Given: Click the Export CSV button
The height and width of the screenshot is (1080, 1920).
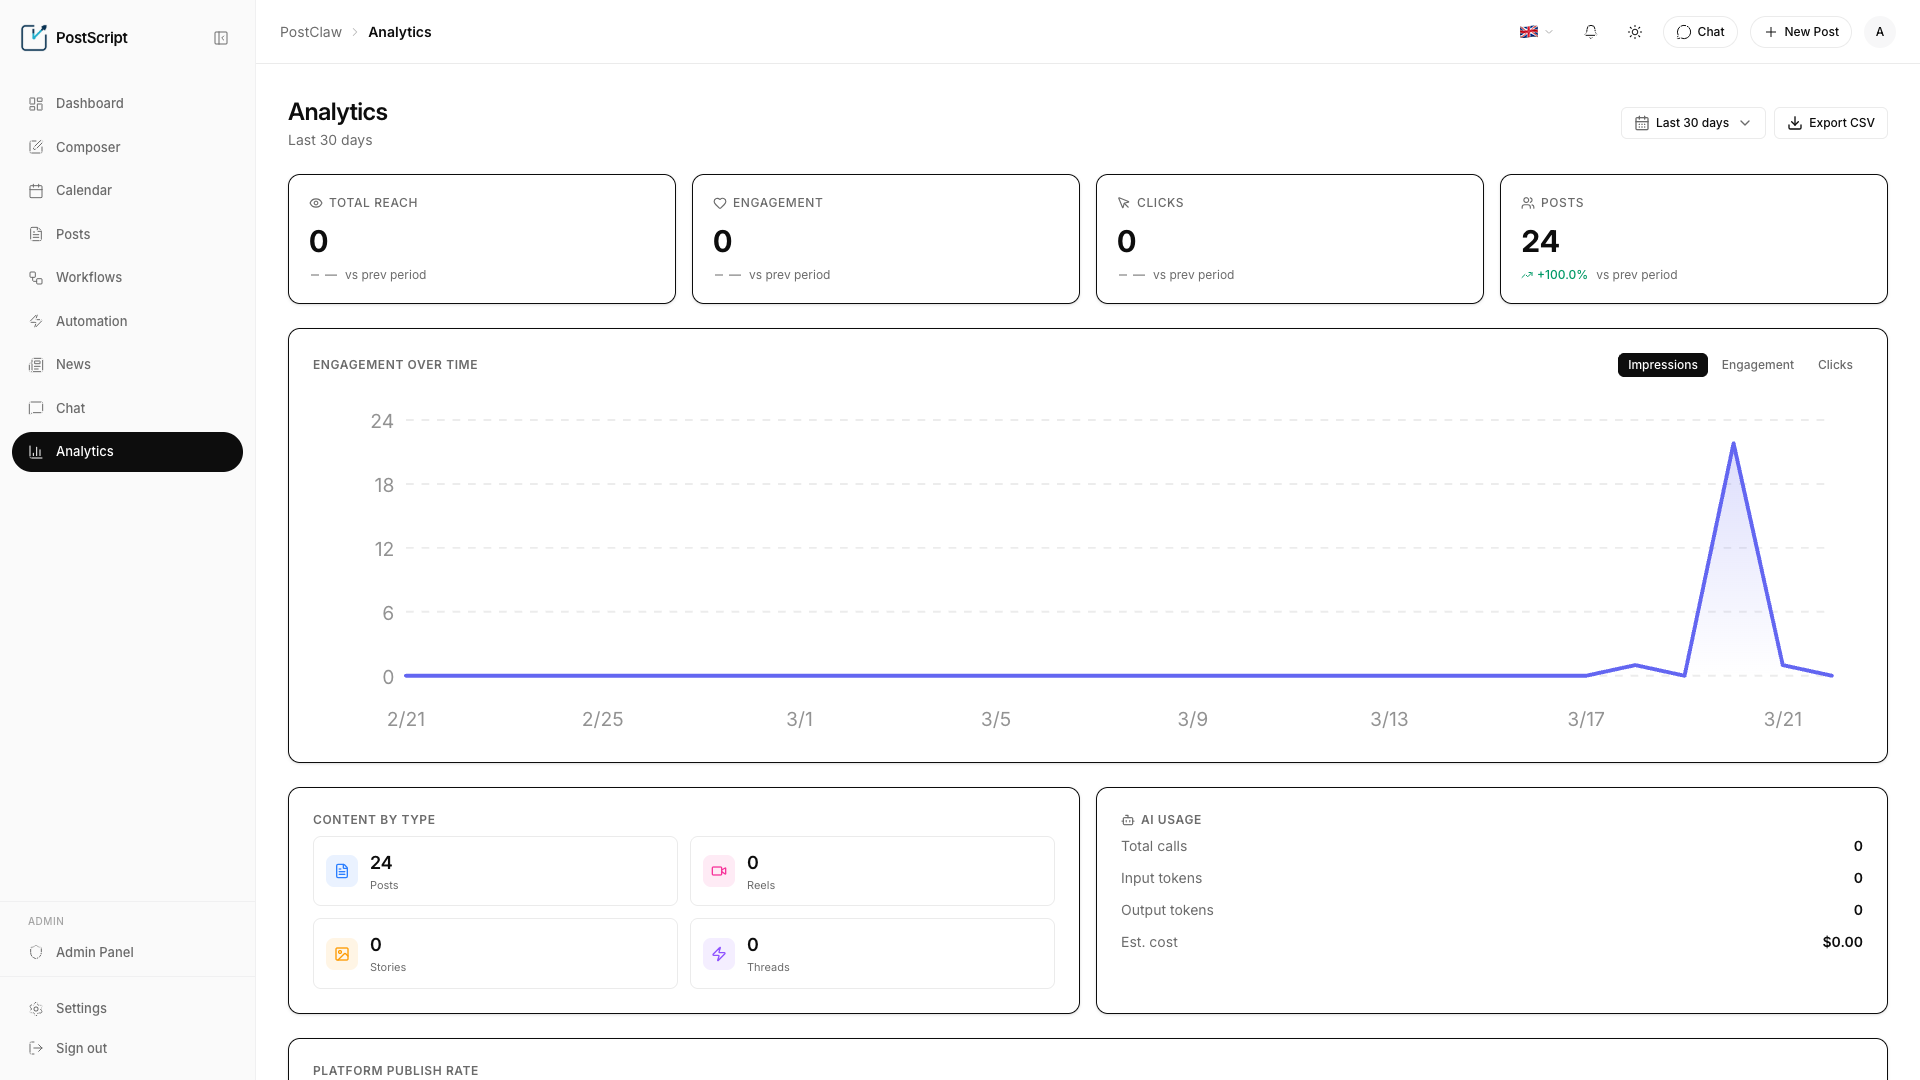Looking at the screenshot, I should [1830, 123].
